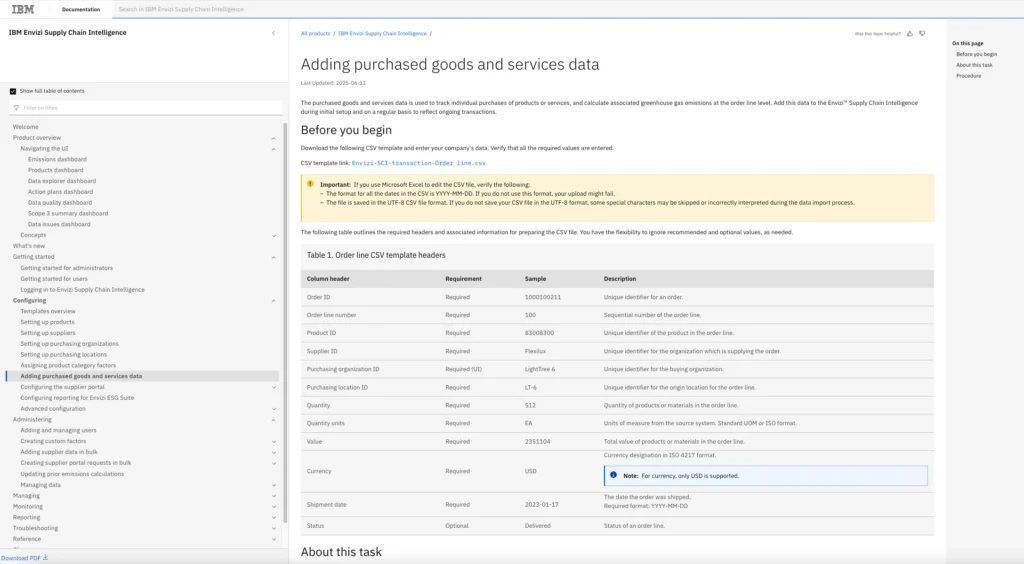Image resolution: width=1024 pixels, height=564 pixels.
Task: Expand the Concepts tree item
Action: [274, 235]
